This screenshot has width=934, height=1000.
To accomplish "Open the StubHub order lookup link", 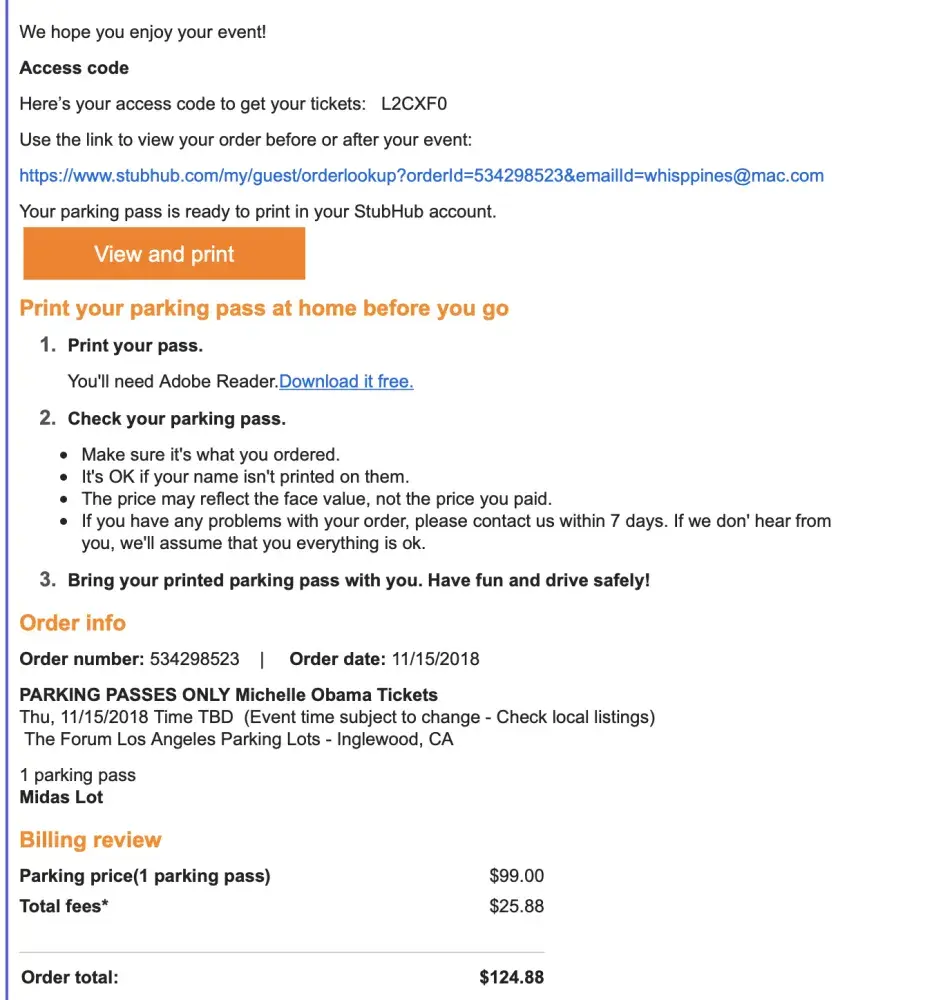I will 421,176.
